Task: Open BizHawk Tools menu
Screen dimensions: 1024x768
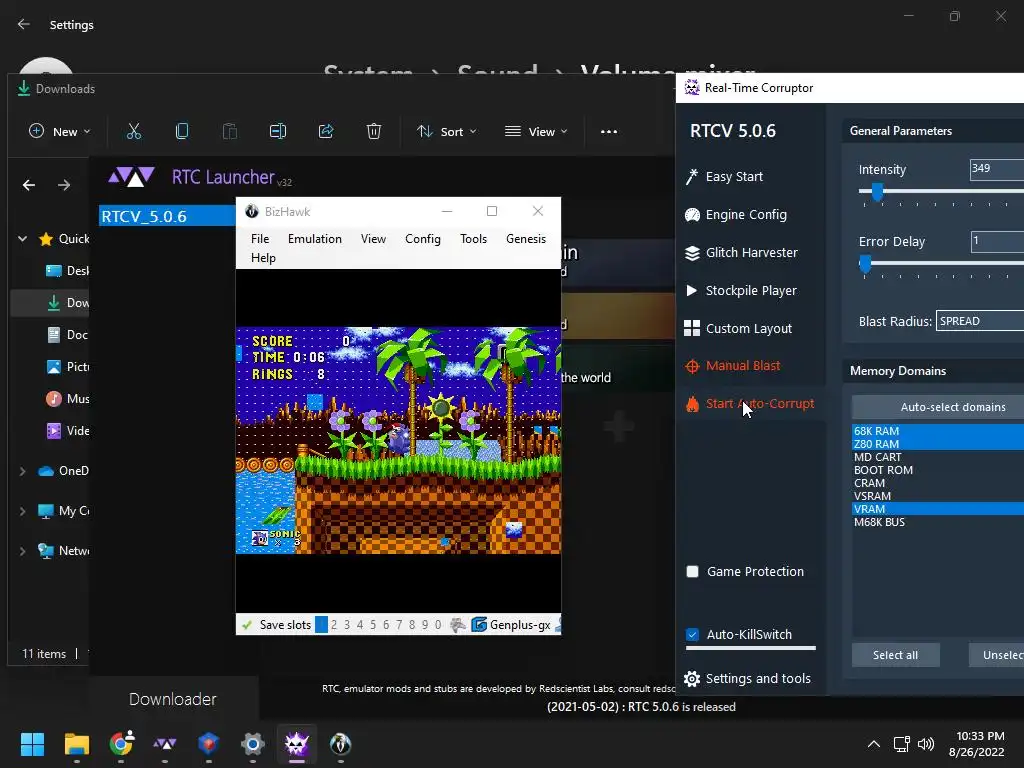Action: 473,239
